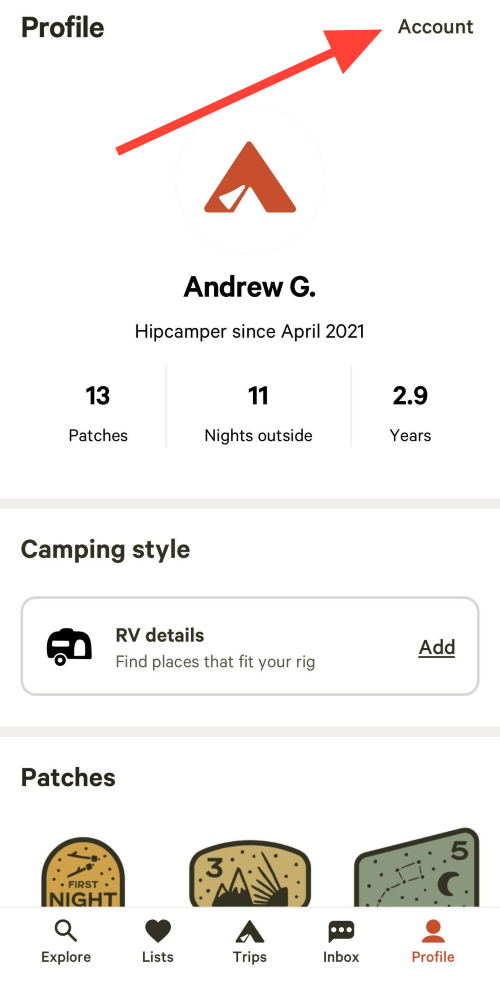500x996 pixels.
Task: Add RV details
Action: pyautogui.click(x=436, y=647)
